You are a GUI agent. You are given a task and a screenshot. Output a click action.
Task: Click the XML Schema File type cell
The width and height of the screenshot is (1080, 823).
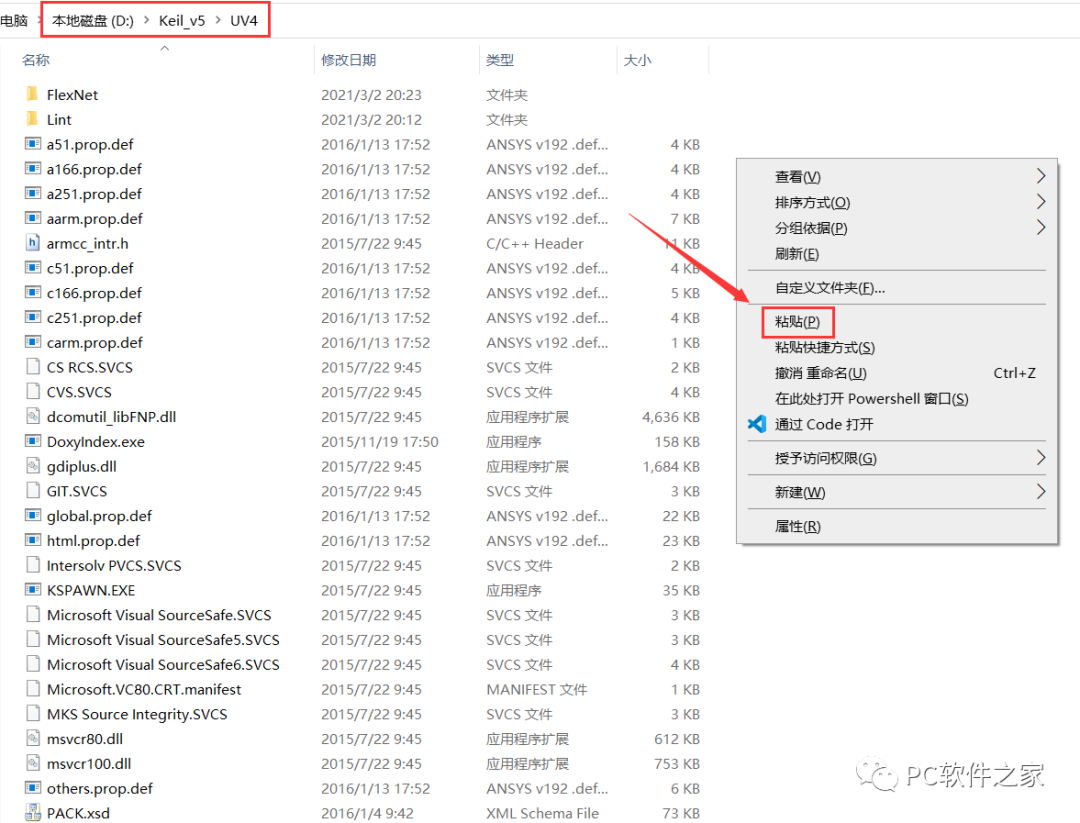[542, 813]
